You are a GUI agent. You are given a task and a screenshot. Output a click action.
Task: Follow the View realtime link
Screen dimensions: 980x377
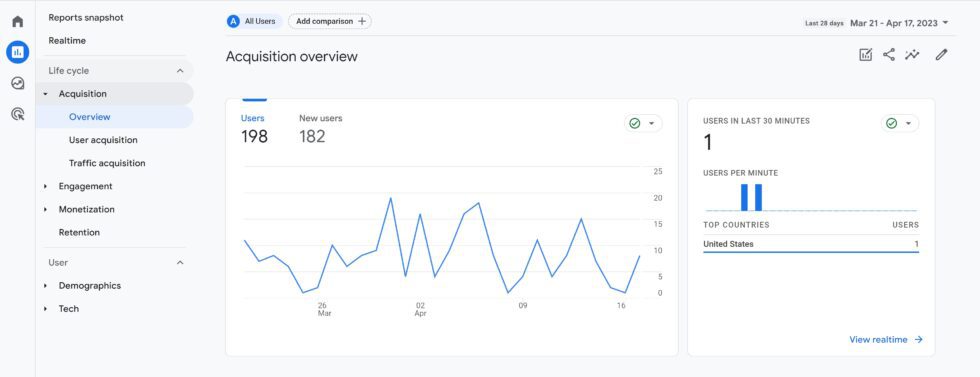click(x=886, y=339)
